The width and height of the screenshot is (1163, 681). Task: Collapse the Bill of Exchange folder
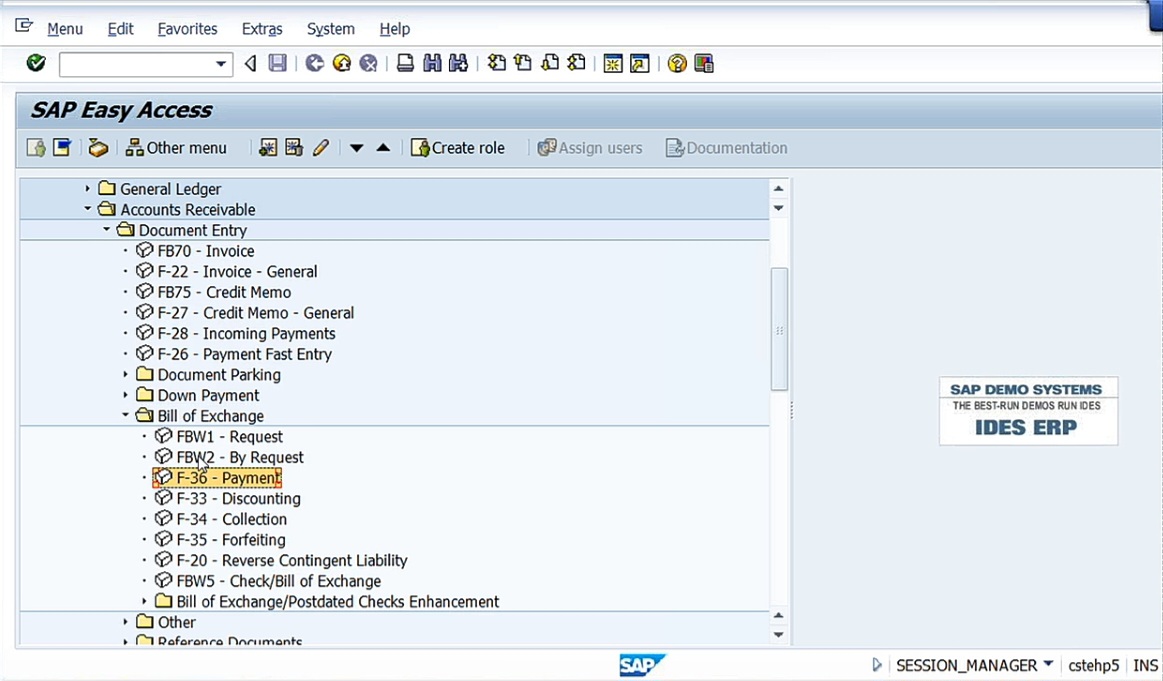click(x=125, y=415)
